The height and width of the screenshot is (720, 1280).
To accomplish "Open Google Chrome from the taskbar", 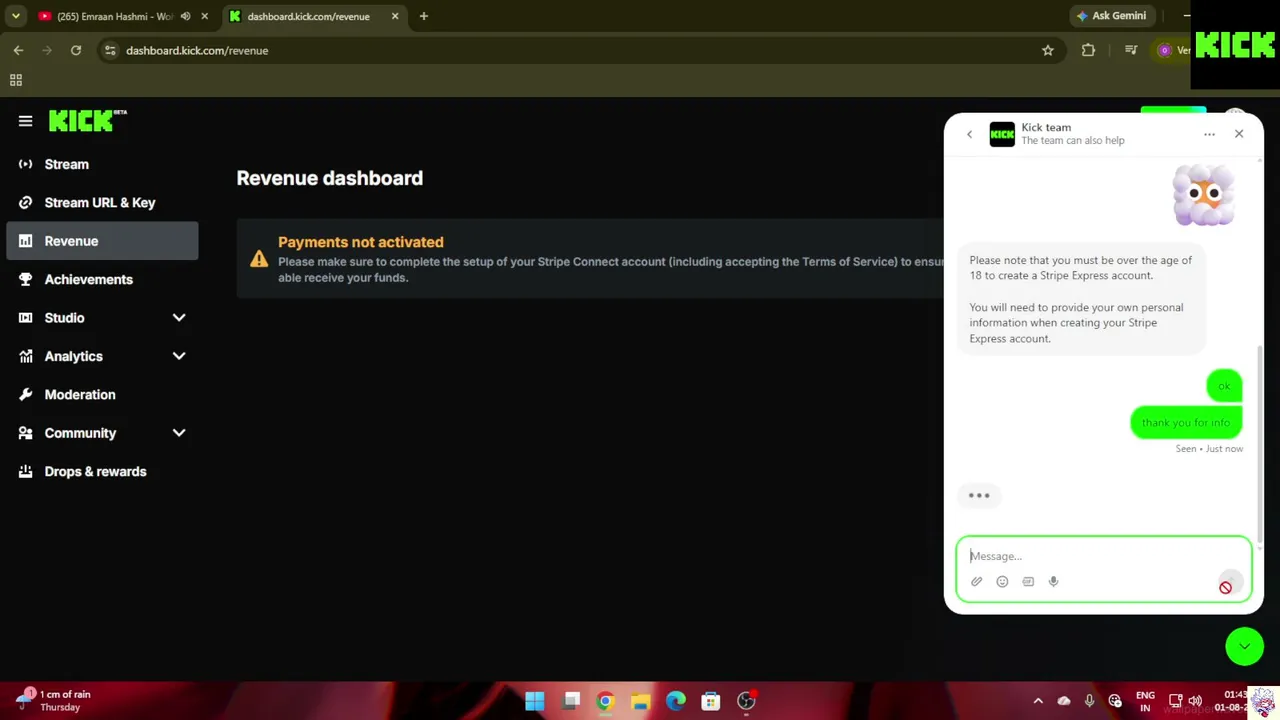I will click(605, 701).
